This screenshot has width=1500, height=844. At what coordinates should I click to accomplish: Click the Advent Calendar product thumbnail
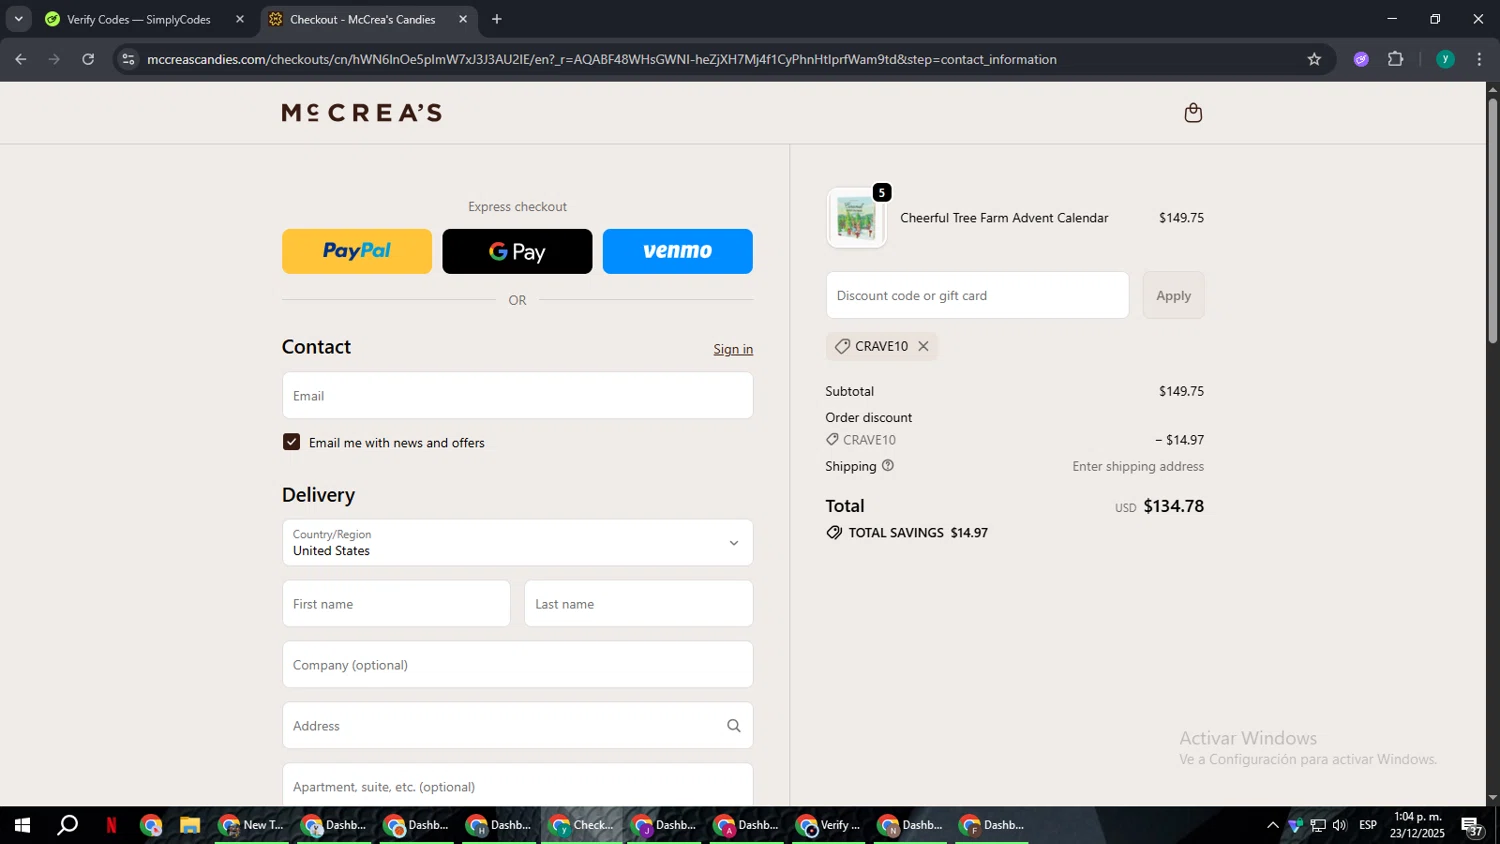[856, 218]
